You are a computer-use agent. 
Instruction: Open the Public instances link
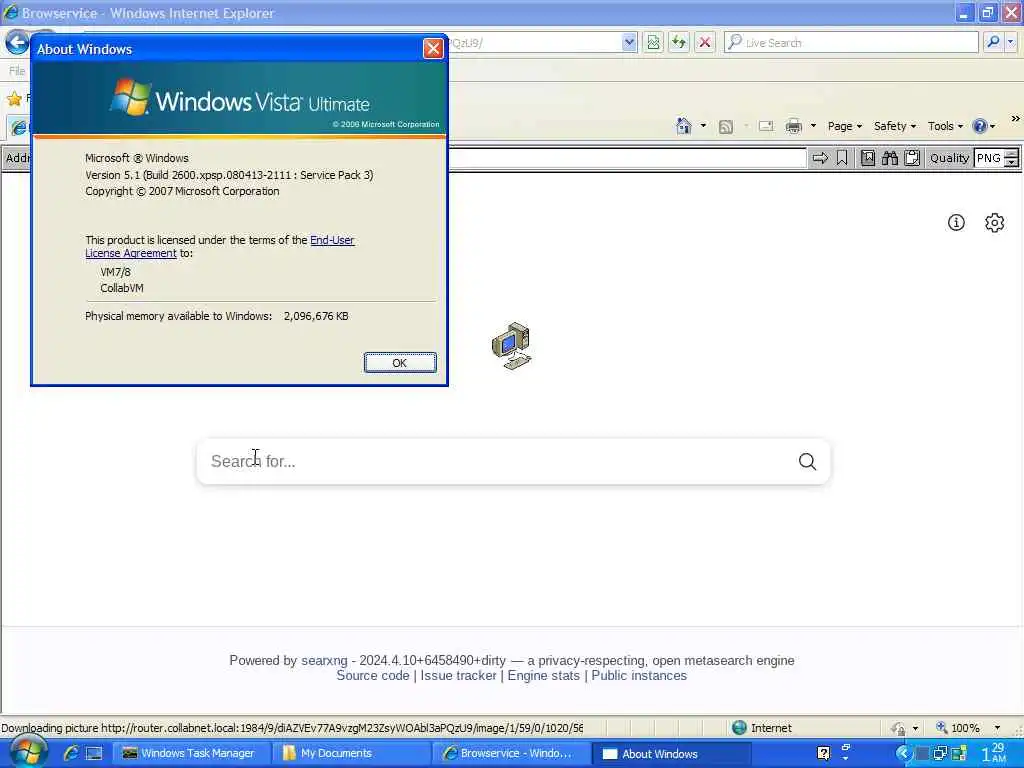click(x=639, y=675)
